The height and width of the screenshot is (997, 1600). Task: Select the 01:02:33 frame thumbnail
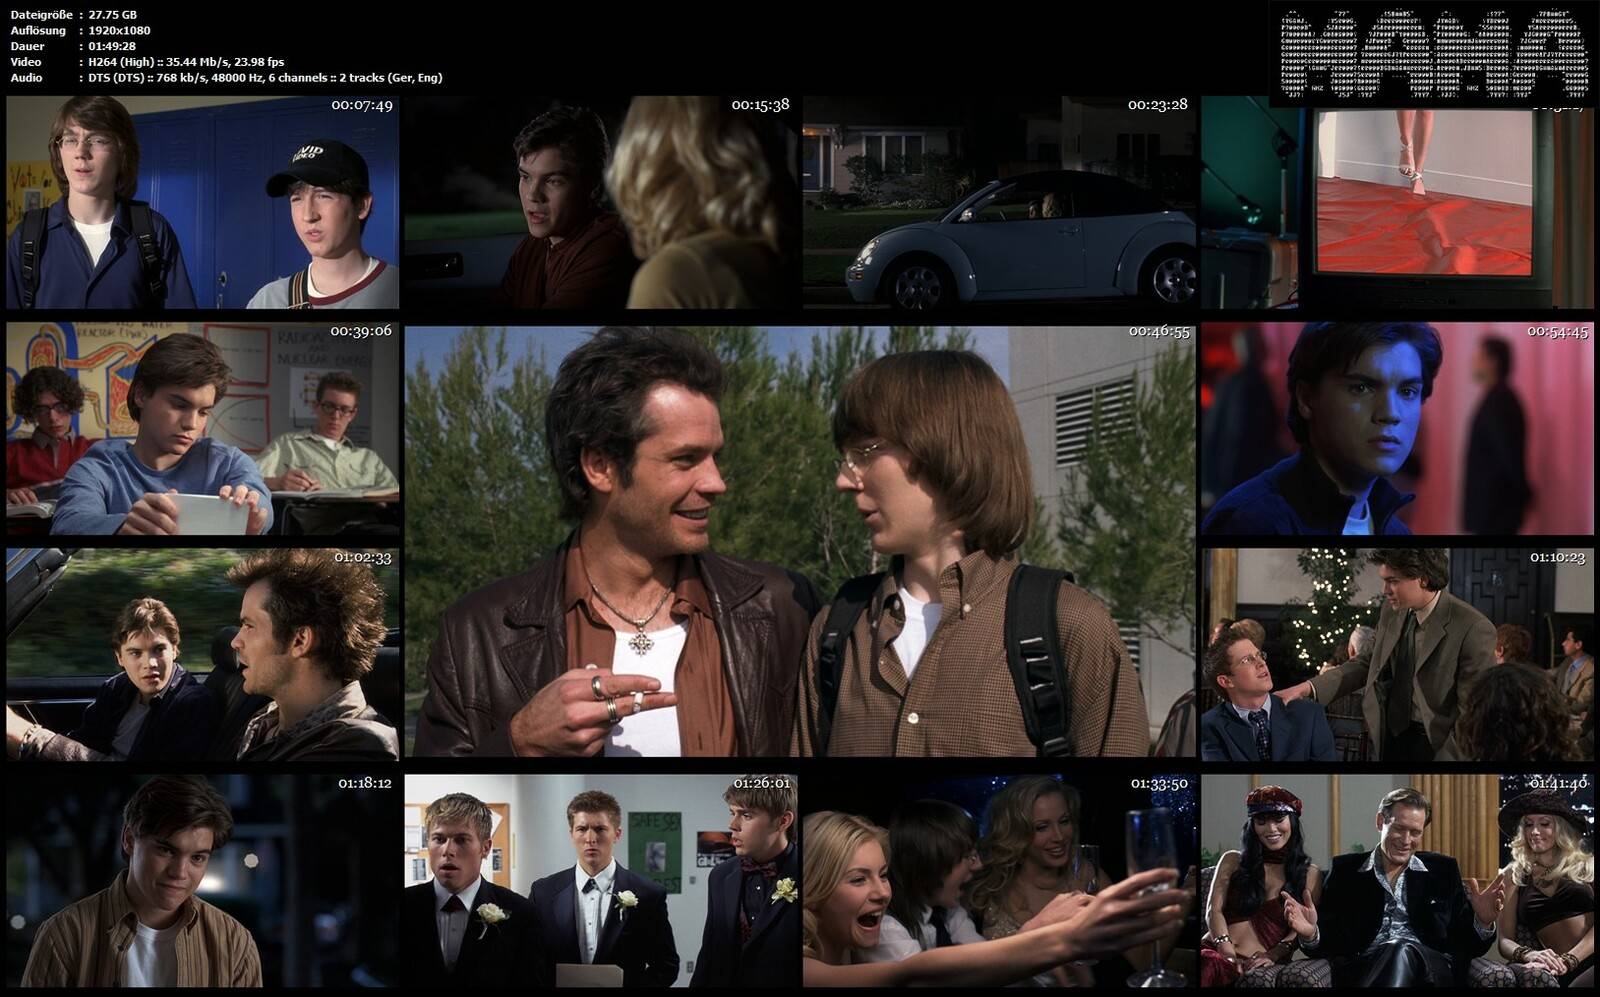pos(202,654)
